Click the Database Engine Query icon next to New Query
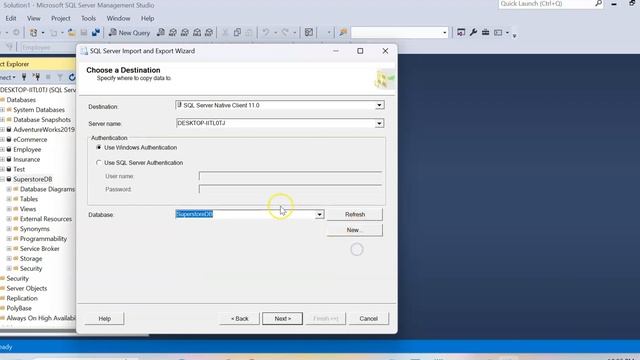The width and height of the screenshot is (640, 360). click(161, 33)
